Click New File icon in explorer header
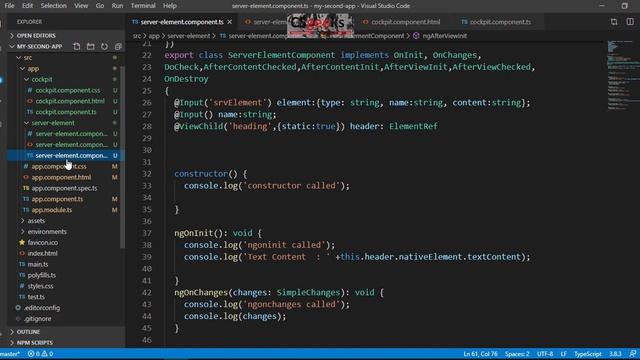Screen dimensions: 640x360 77,47
